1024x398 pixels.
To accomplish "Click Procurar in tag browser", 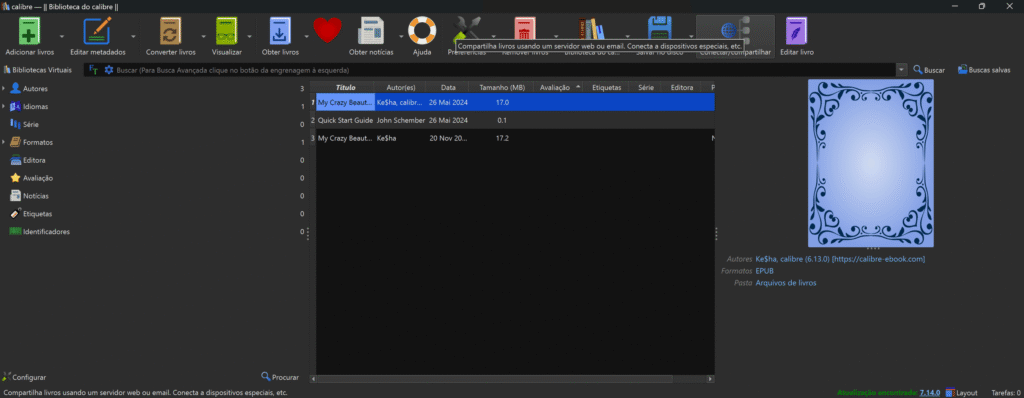I will [x=280, y=377].
